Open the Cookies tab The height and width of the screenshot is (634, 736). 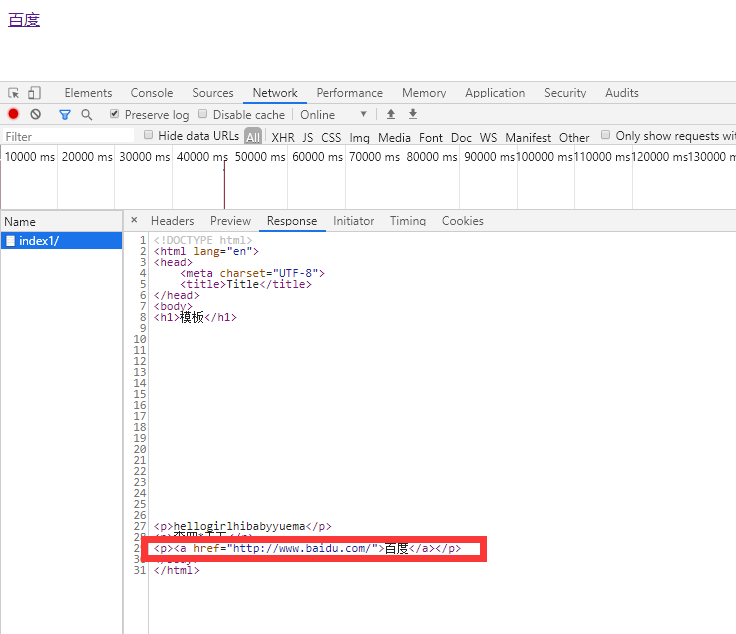click(463, 221)
